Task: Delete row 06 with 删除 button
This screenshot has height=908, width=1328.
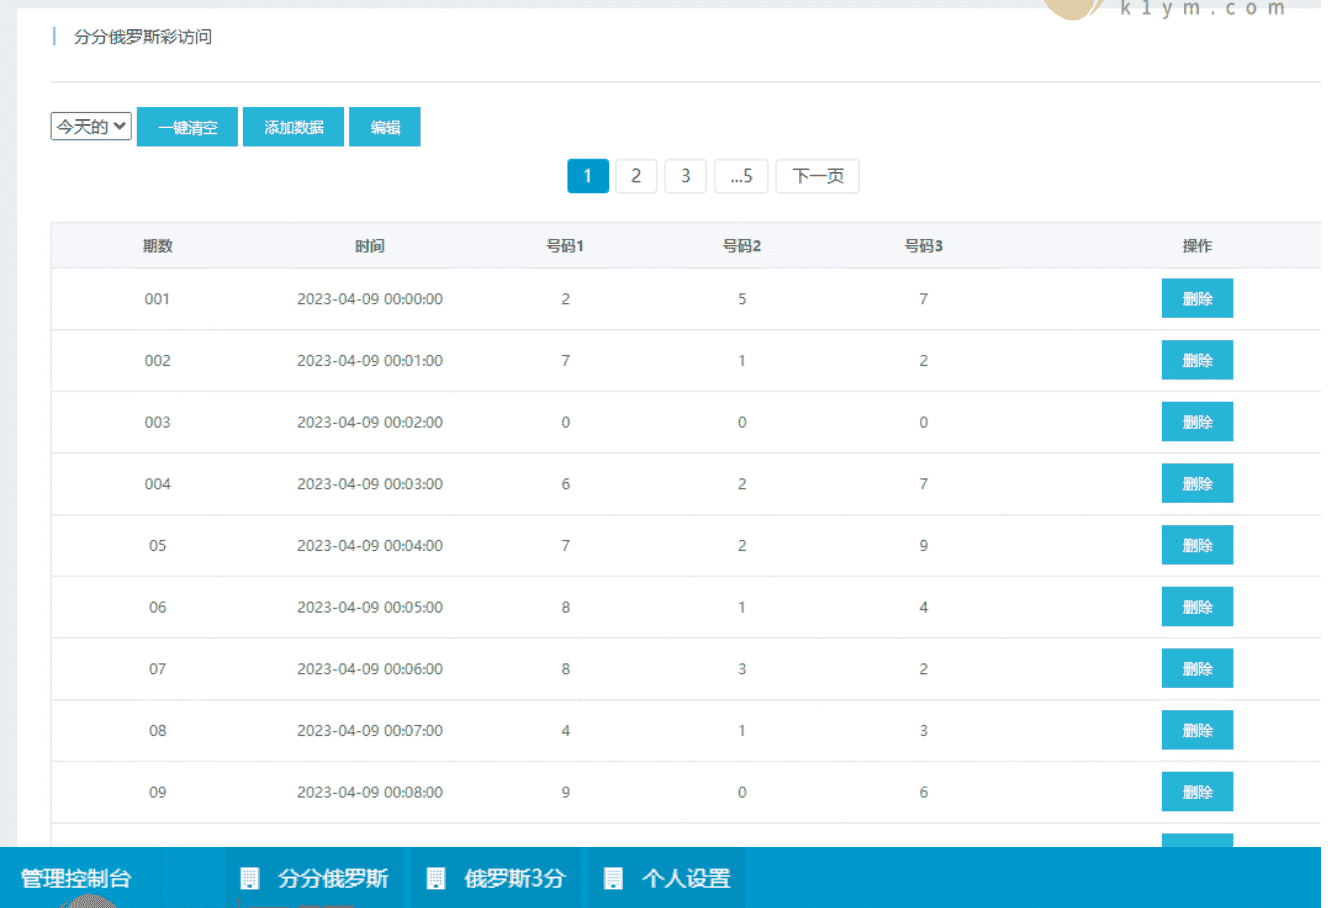Action: coord(1197,607)
